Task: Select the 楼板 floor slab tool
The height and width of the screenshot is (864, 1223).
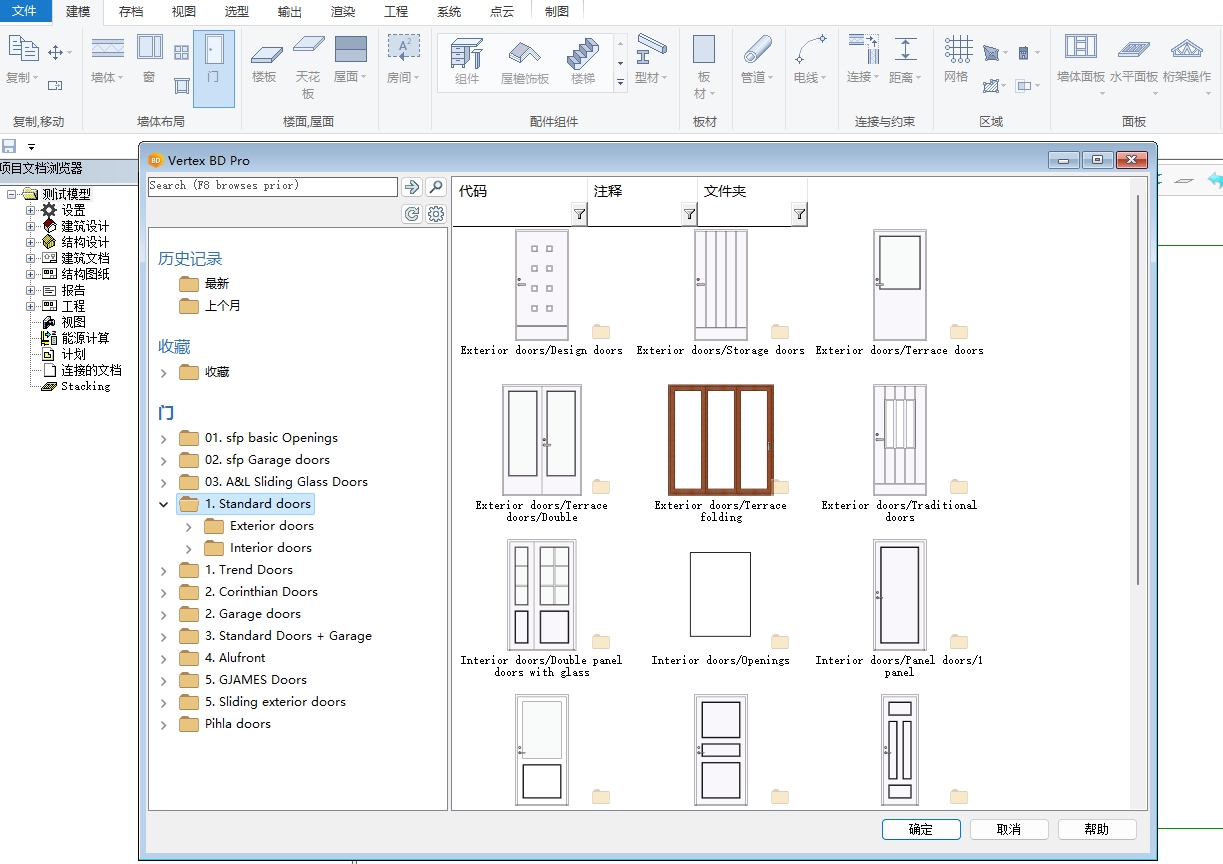Action: point(264,61)
